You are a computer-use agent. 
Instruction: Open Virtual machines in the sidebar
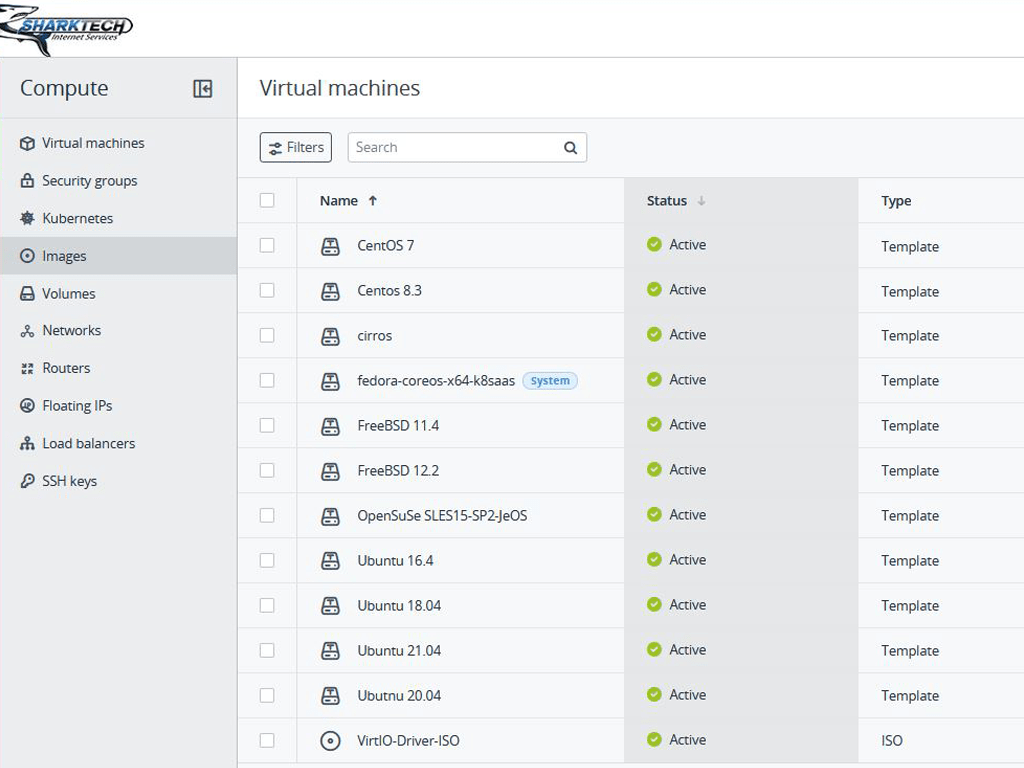pyautogui.click(x=92, y=143)
